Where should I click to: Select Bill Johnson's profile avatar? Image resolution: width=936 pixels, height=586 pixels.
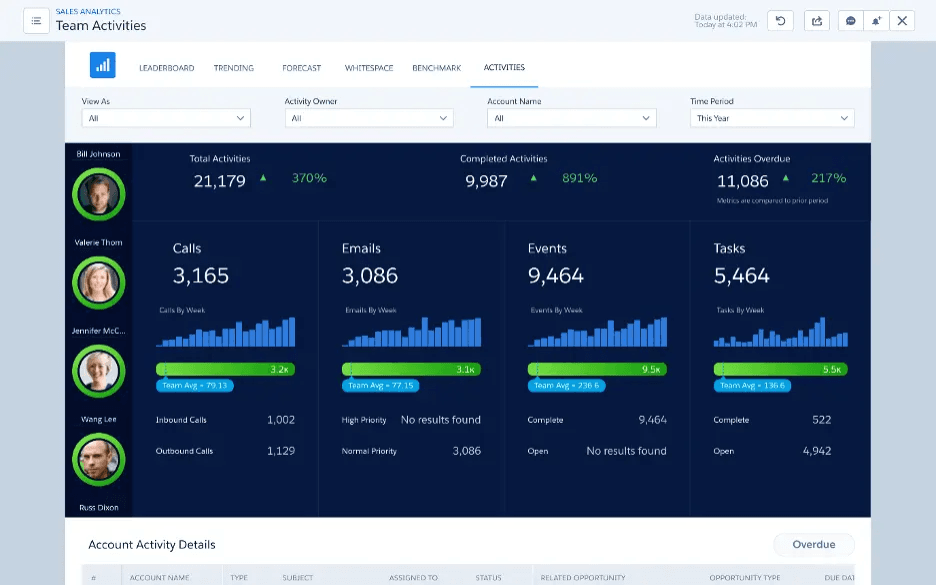(99, 194)
